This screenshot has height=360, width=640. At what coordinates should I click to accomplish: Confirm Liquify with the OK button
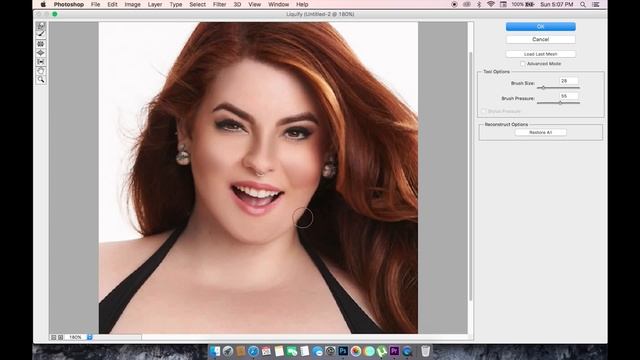point(540,27)
